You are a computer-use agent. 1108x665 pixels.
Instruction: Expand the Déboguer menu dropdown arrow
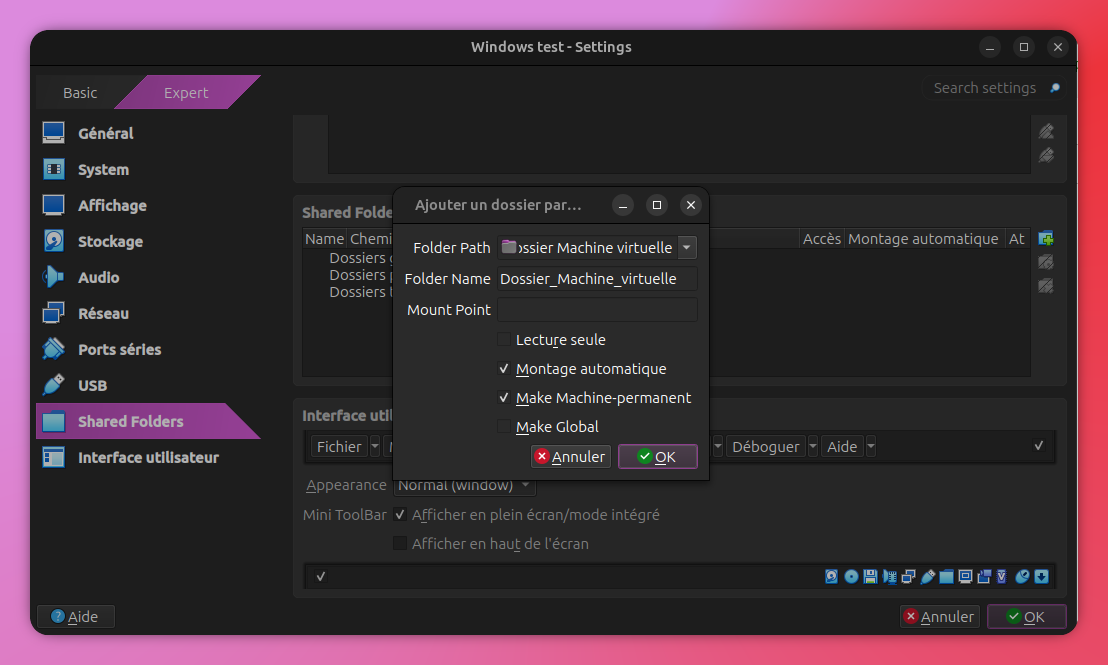pos(813,447)
